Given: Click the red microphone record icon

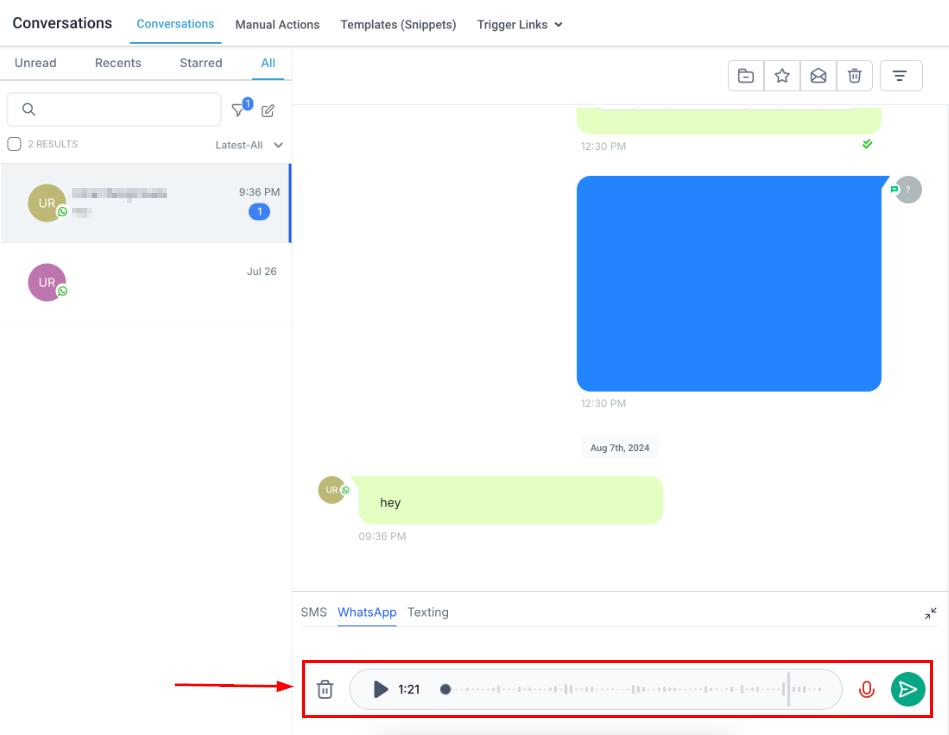Looking at the screenshot, I should pos(867,689).
